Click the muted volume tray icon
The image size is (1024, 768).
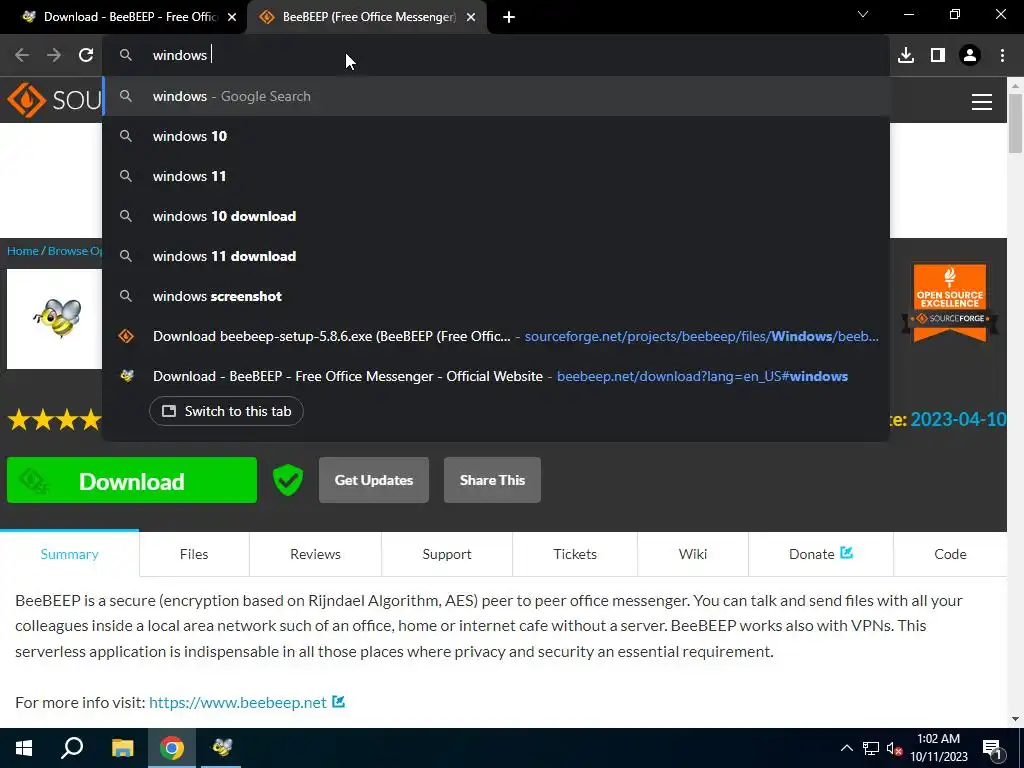point(894,748)
